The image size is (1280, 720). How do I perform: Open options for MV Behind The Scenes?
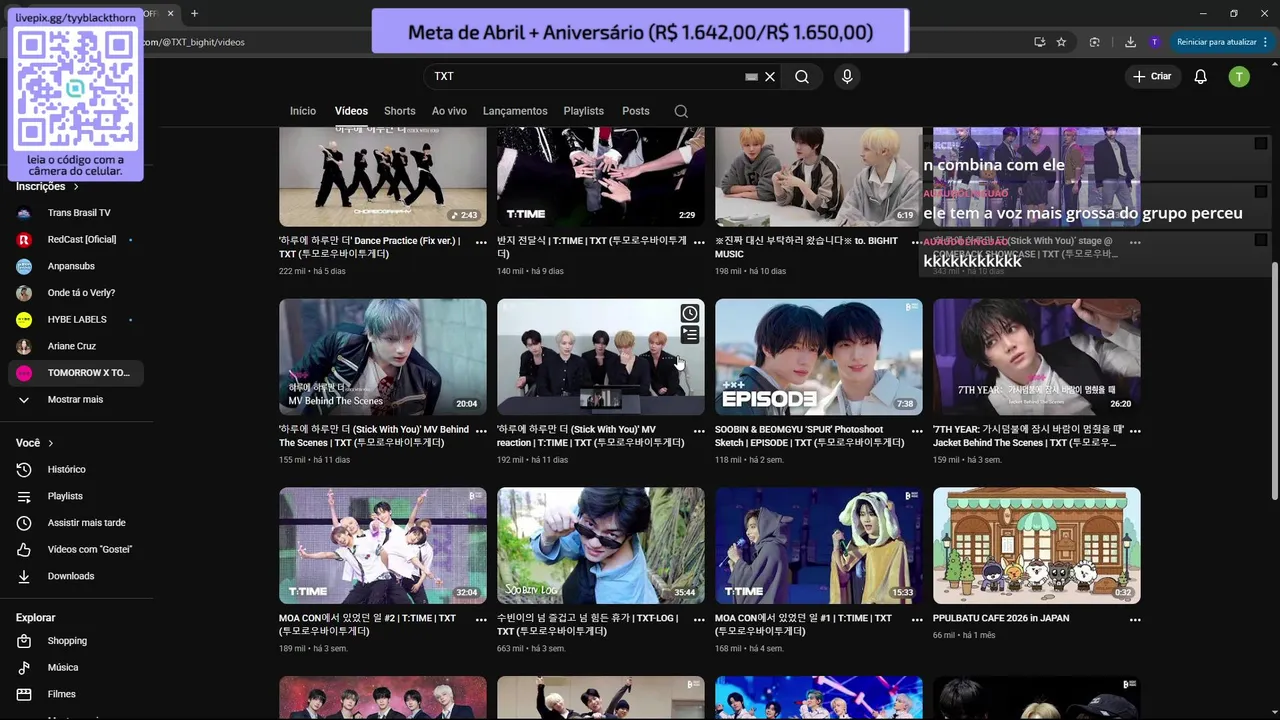click(x=481, y=431)
